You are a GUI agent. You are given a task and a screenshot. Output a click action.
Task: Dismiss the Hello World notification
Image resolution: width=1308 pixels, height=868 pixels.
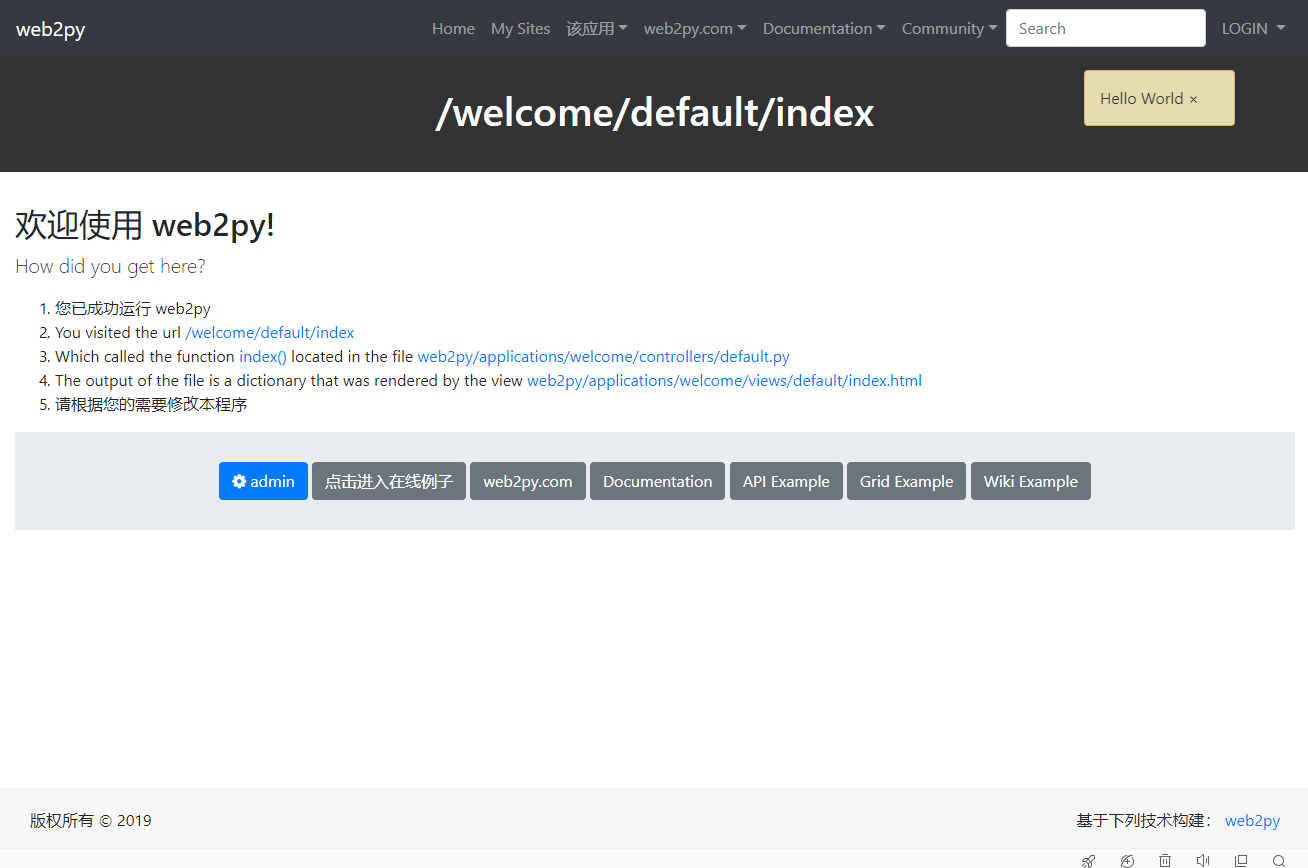coord(1193,99)
